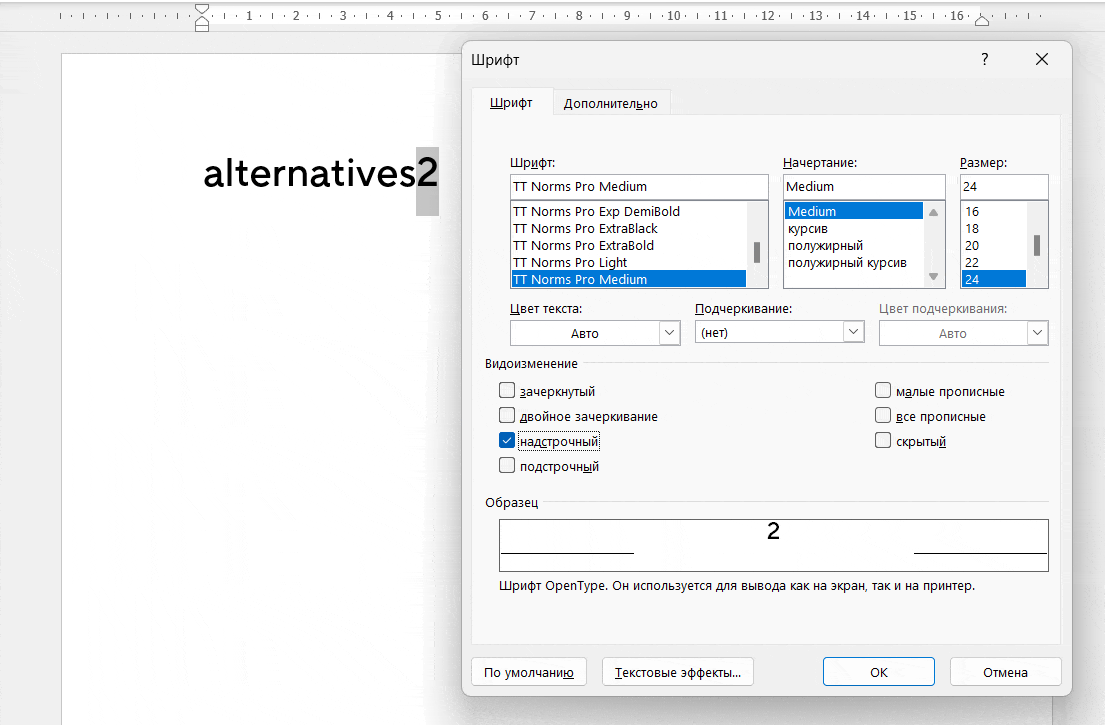The width and height of the screenshot is (1105, 725).
Task: Toggle the подстрочный checkbox
Action: (x=507, y=466)
